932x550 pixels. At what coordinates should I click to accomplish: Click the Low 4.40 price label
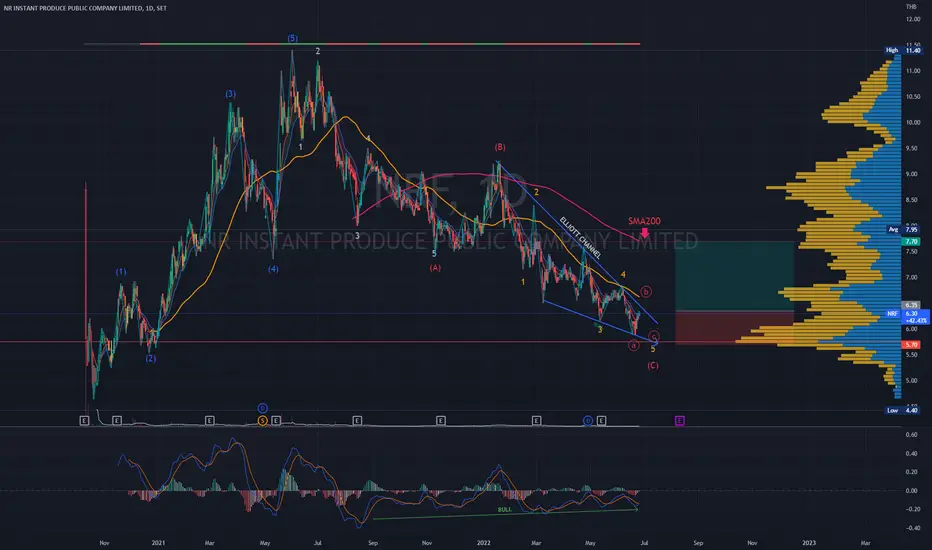pos(902,410)
